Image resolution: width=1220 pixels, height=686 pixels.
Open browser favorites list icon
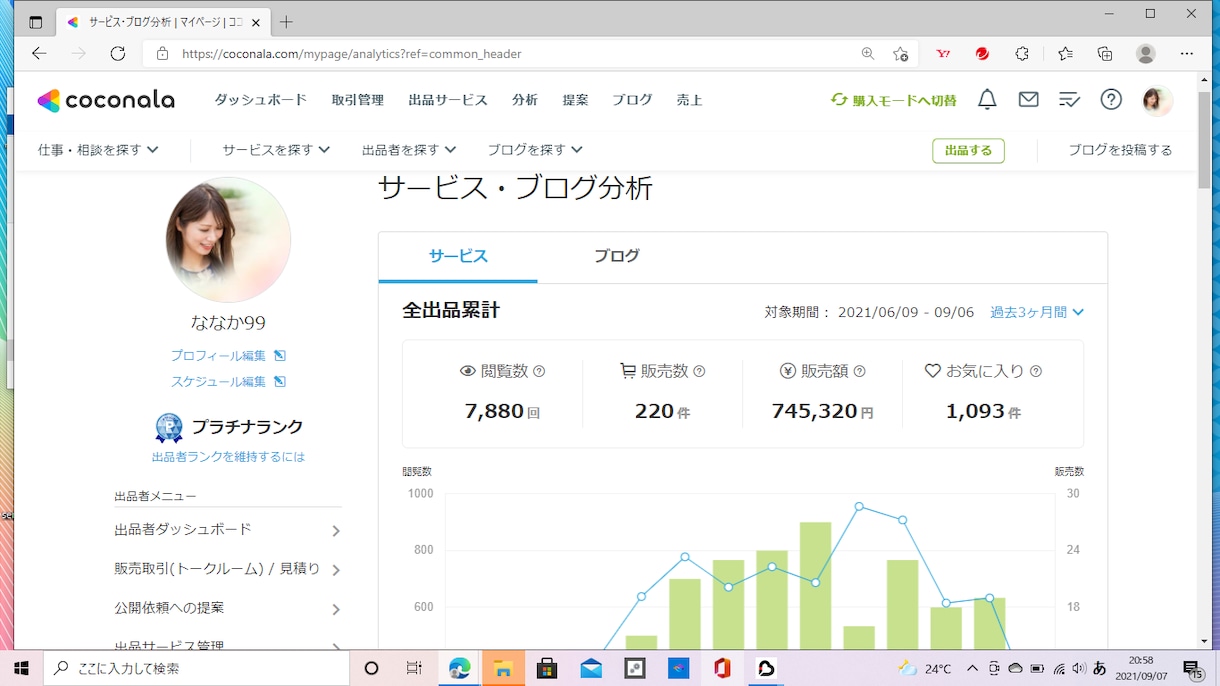[x=1065, y=53]
